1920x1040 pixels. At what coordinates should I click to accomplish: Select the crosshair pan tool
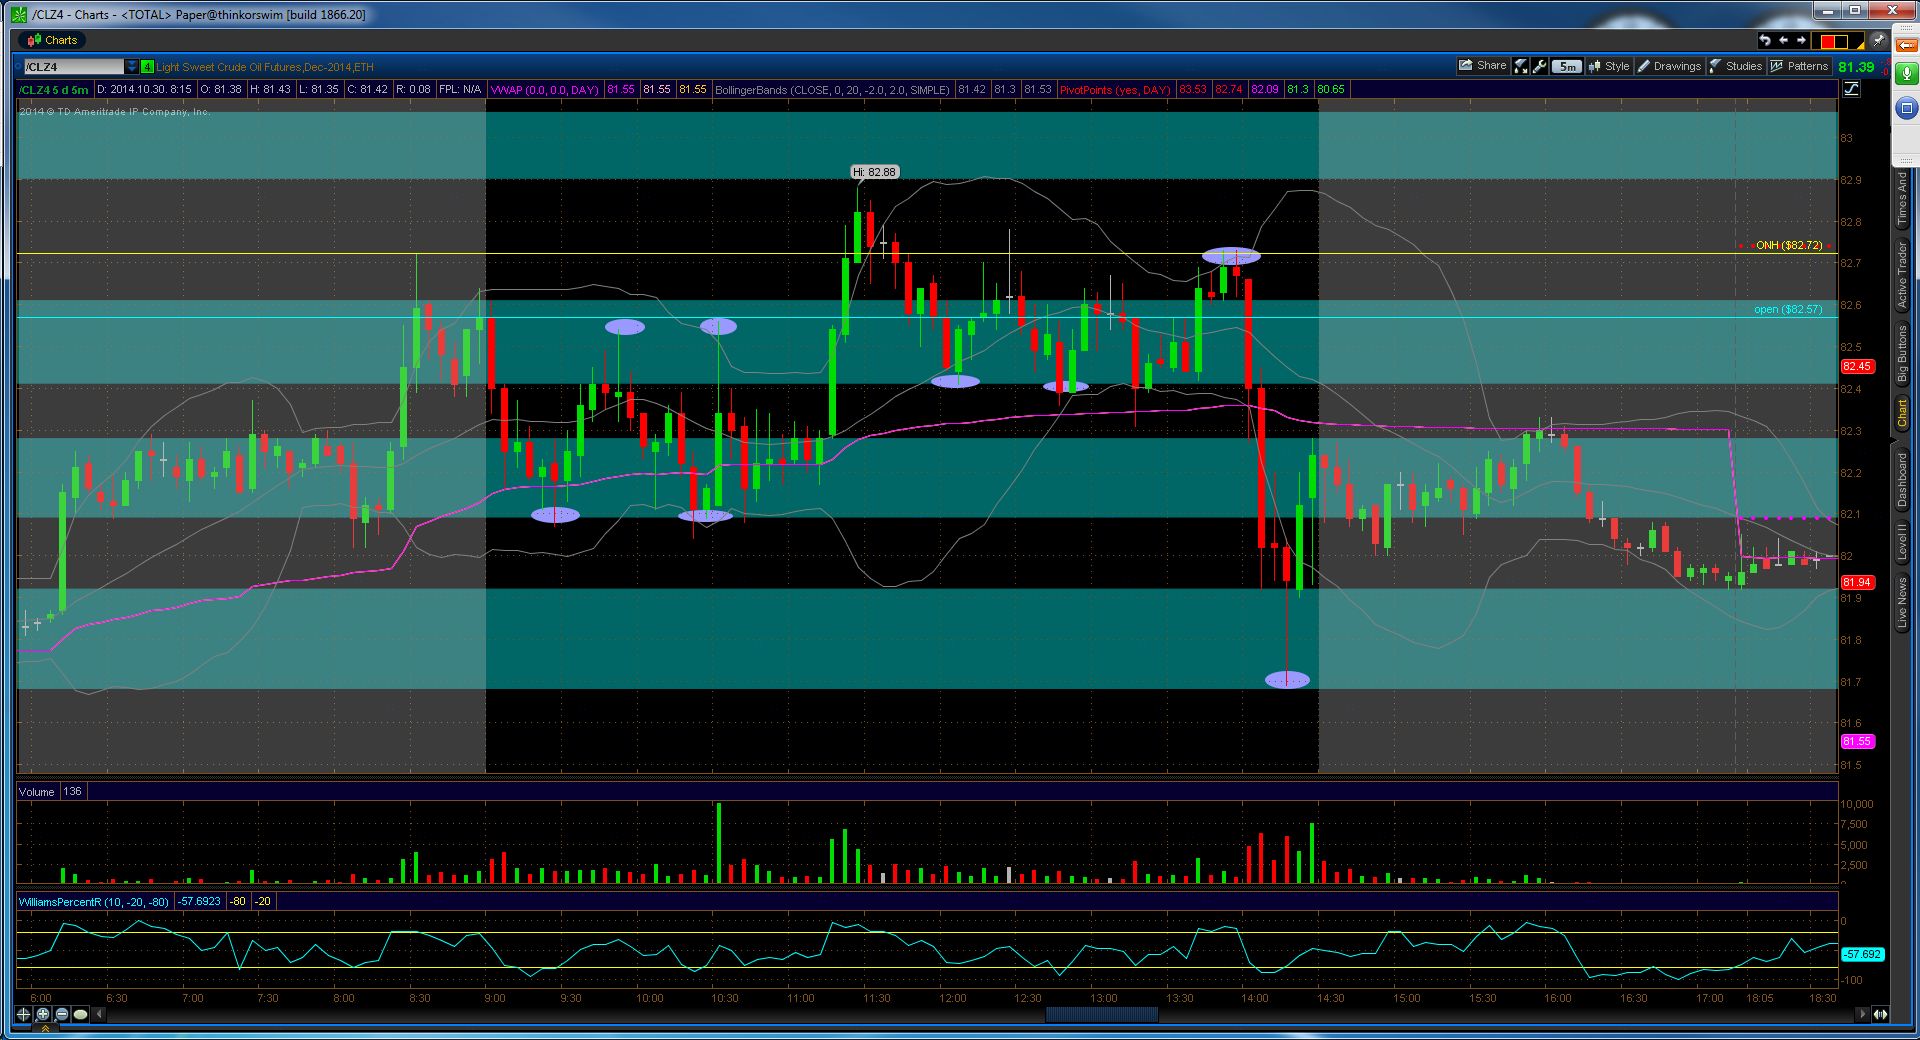pos(24,1014)
